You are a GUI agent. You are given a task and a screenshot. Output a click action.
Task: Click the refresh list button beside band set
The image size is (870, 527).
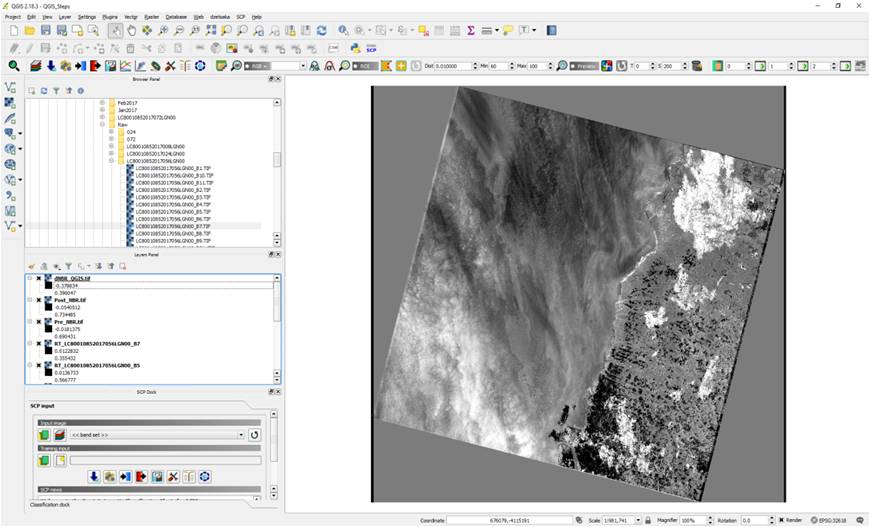(x=254, y=435)
